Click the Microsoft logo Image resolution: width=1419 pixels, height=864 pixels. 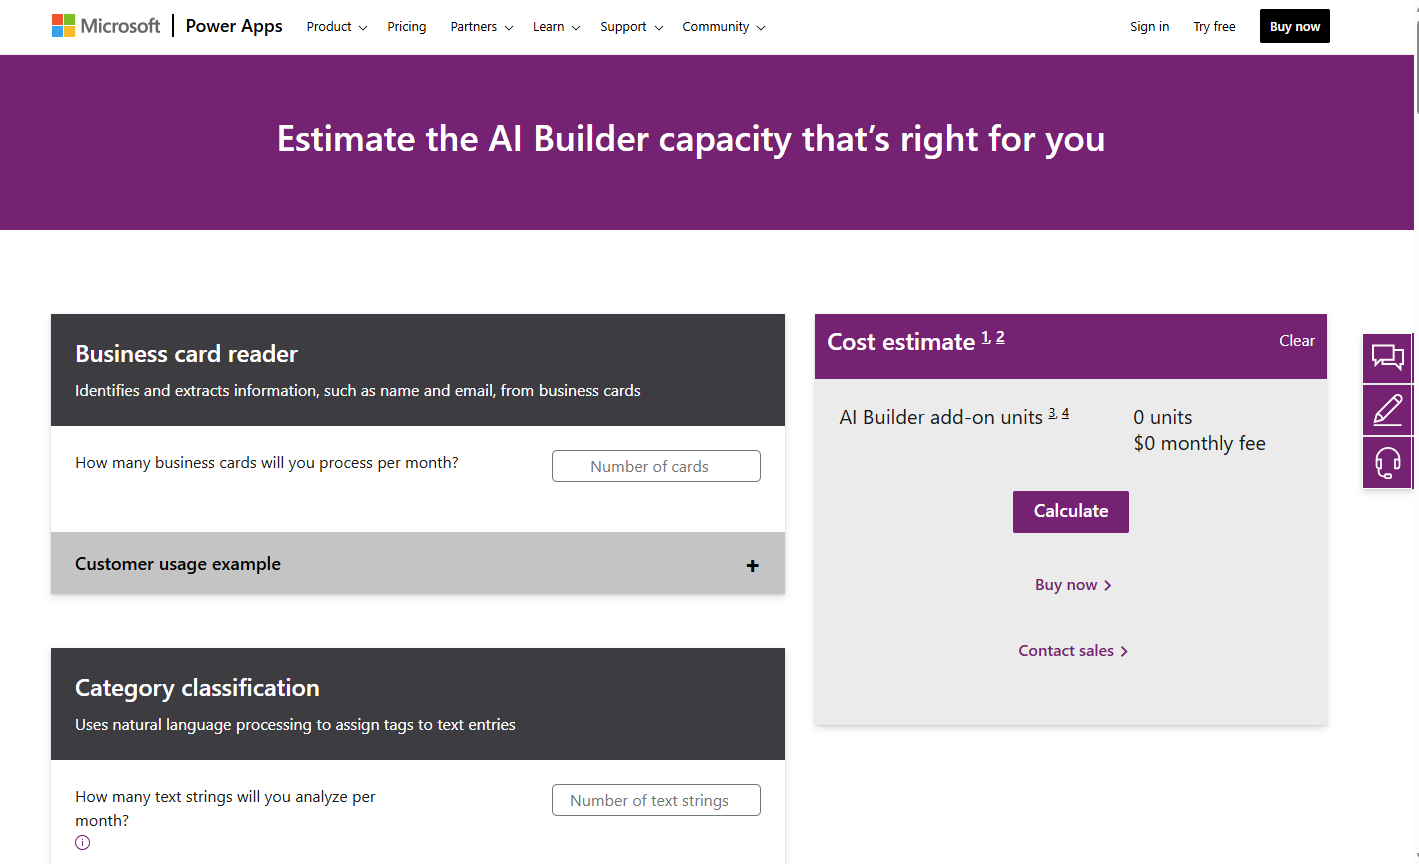click(x=106, y=26)
